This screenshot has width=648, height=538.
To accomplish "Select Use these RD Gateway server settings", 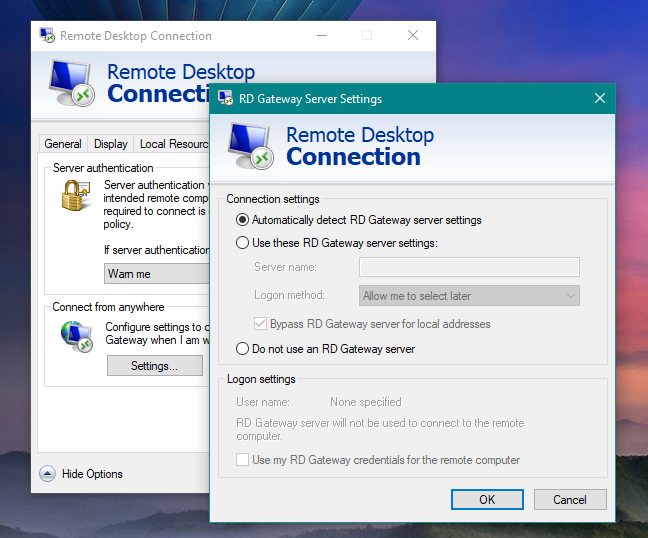I will (x=336, y=243).
